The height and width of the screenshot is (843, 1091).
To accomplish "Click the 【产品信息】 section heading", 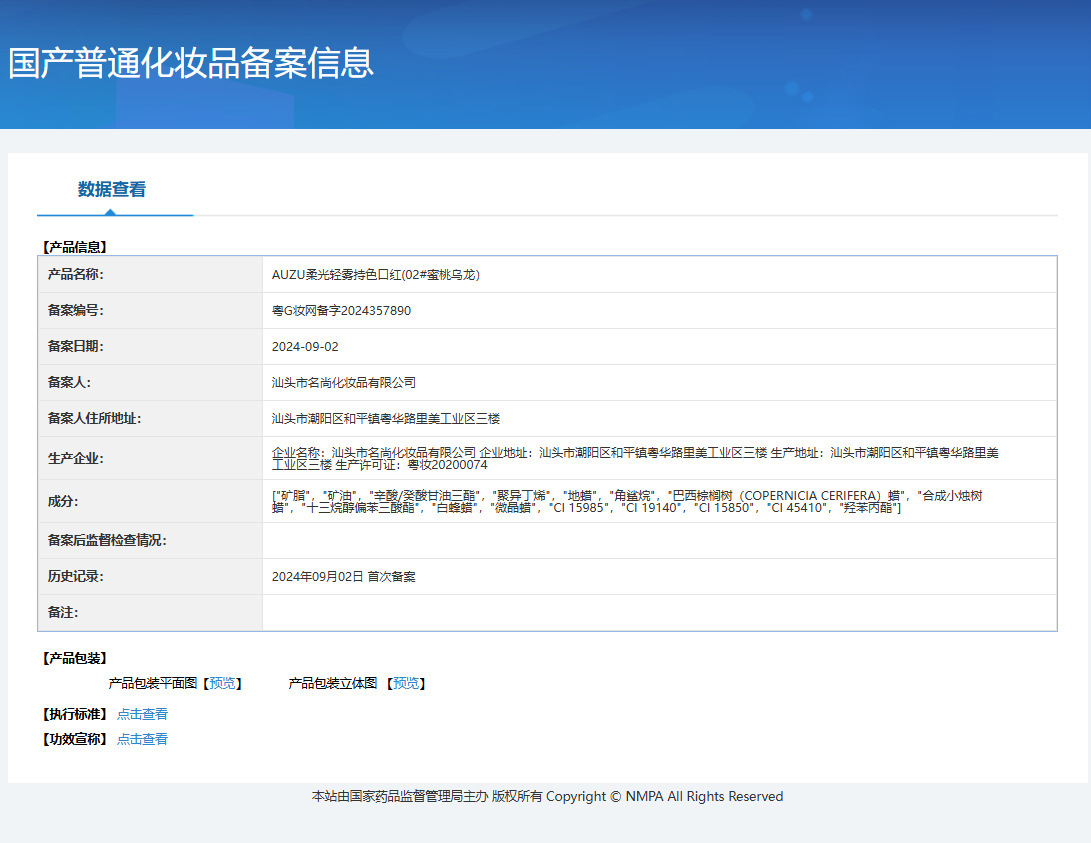I will (x=75, y=246).
